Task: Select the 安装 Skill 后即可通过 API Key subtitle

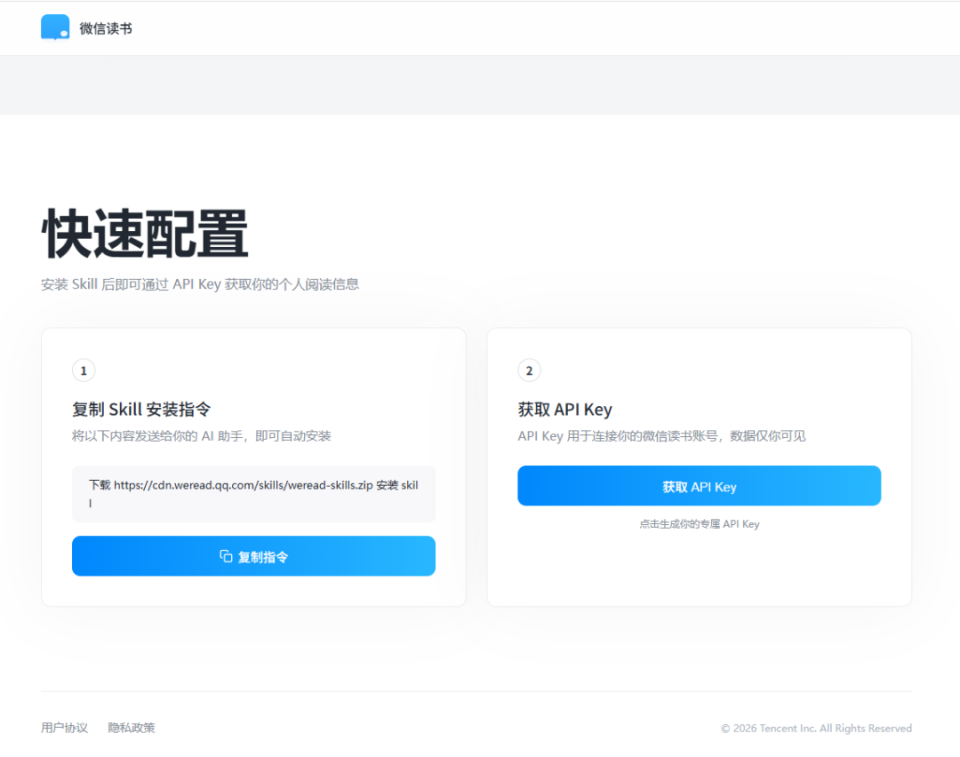Action: pyautogui.click(x=200, y=284)
